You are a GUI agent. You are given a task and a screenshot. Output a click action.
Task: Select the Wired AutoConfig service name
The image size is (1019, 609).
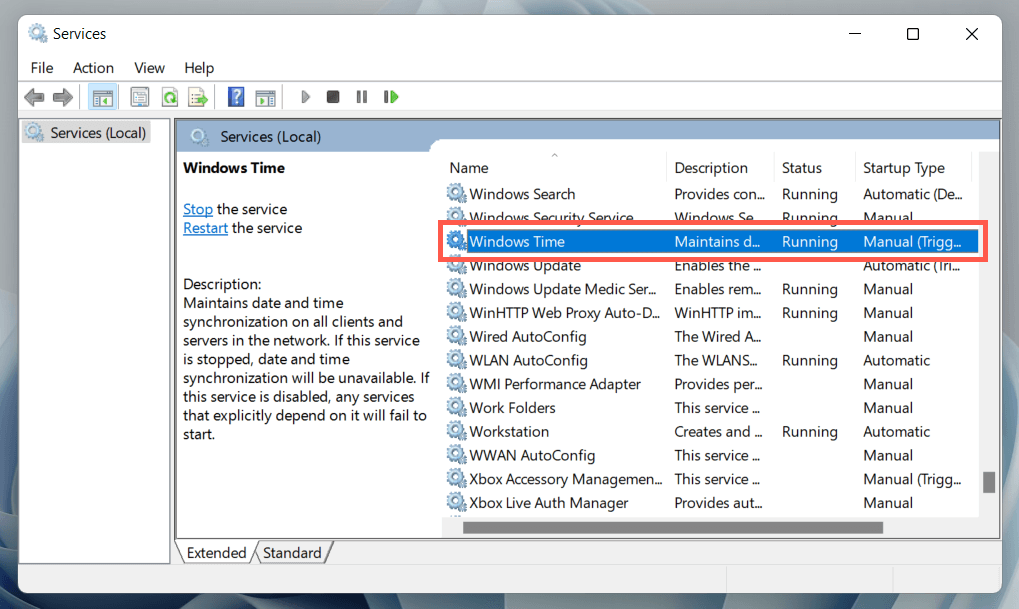click(528, 337)
